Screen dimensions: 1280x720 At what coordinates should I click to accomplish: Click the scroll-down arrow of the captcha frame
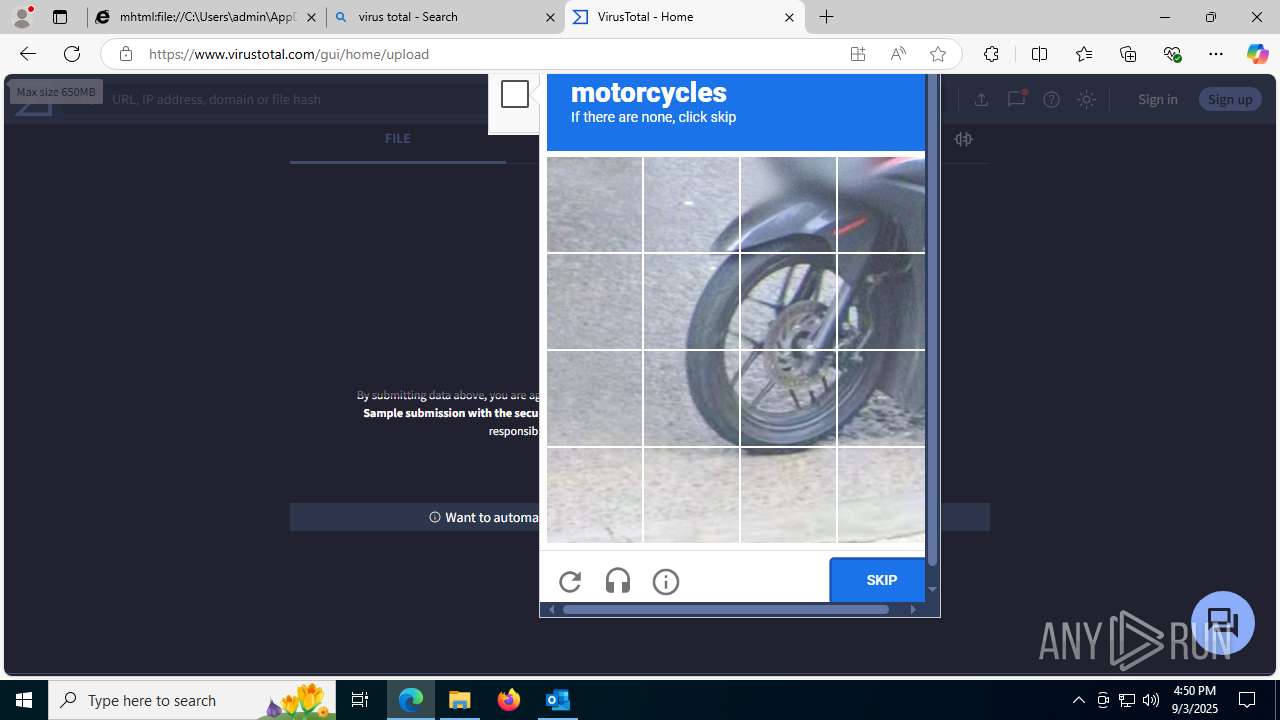tap(932, 589)
